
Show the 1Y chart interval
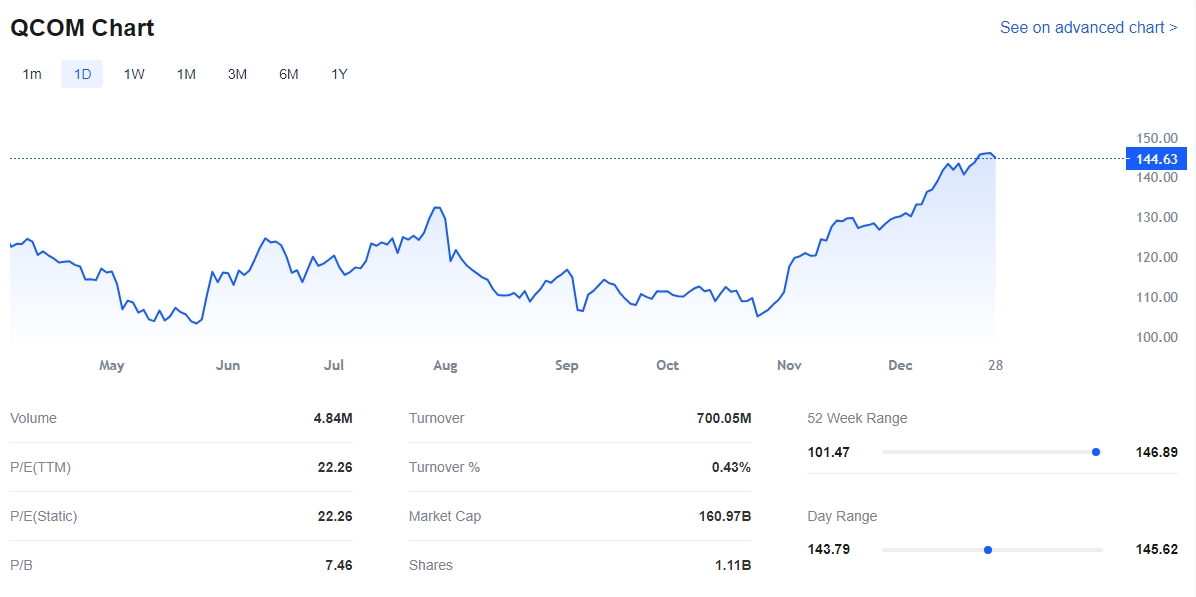339,74
